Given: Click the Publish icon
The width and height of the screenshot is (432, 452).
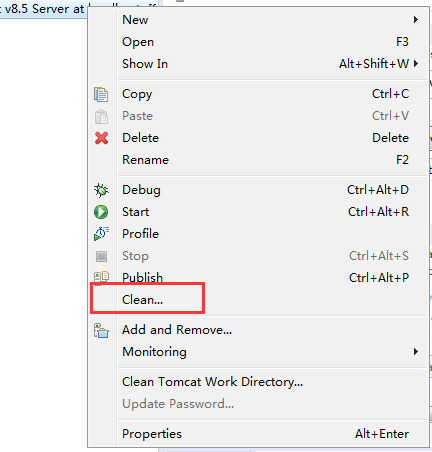Looking at the screenshot, I should click(101, 277).
